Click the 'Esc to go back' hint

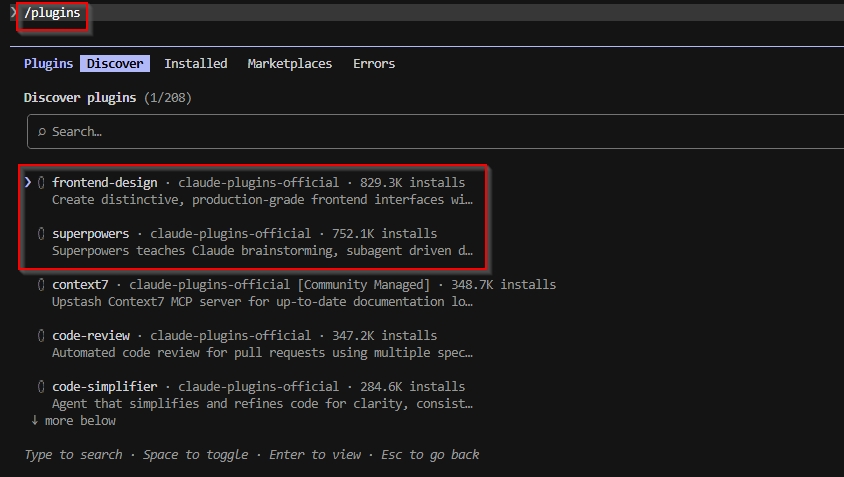pyautogui.click(x=430, y=455)
